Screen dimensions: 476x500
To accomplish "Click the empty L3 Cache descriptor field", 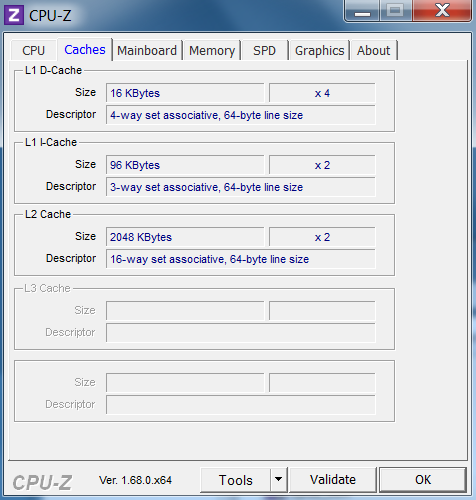I will (240, 333).
